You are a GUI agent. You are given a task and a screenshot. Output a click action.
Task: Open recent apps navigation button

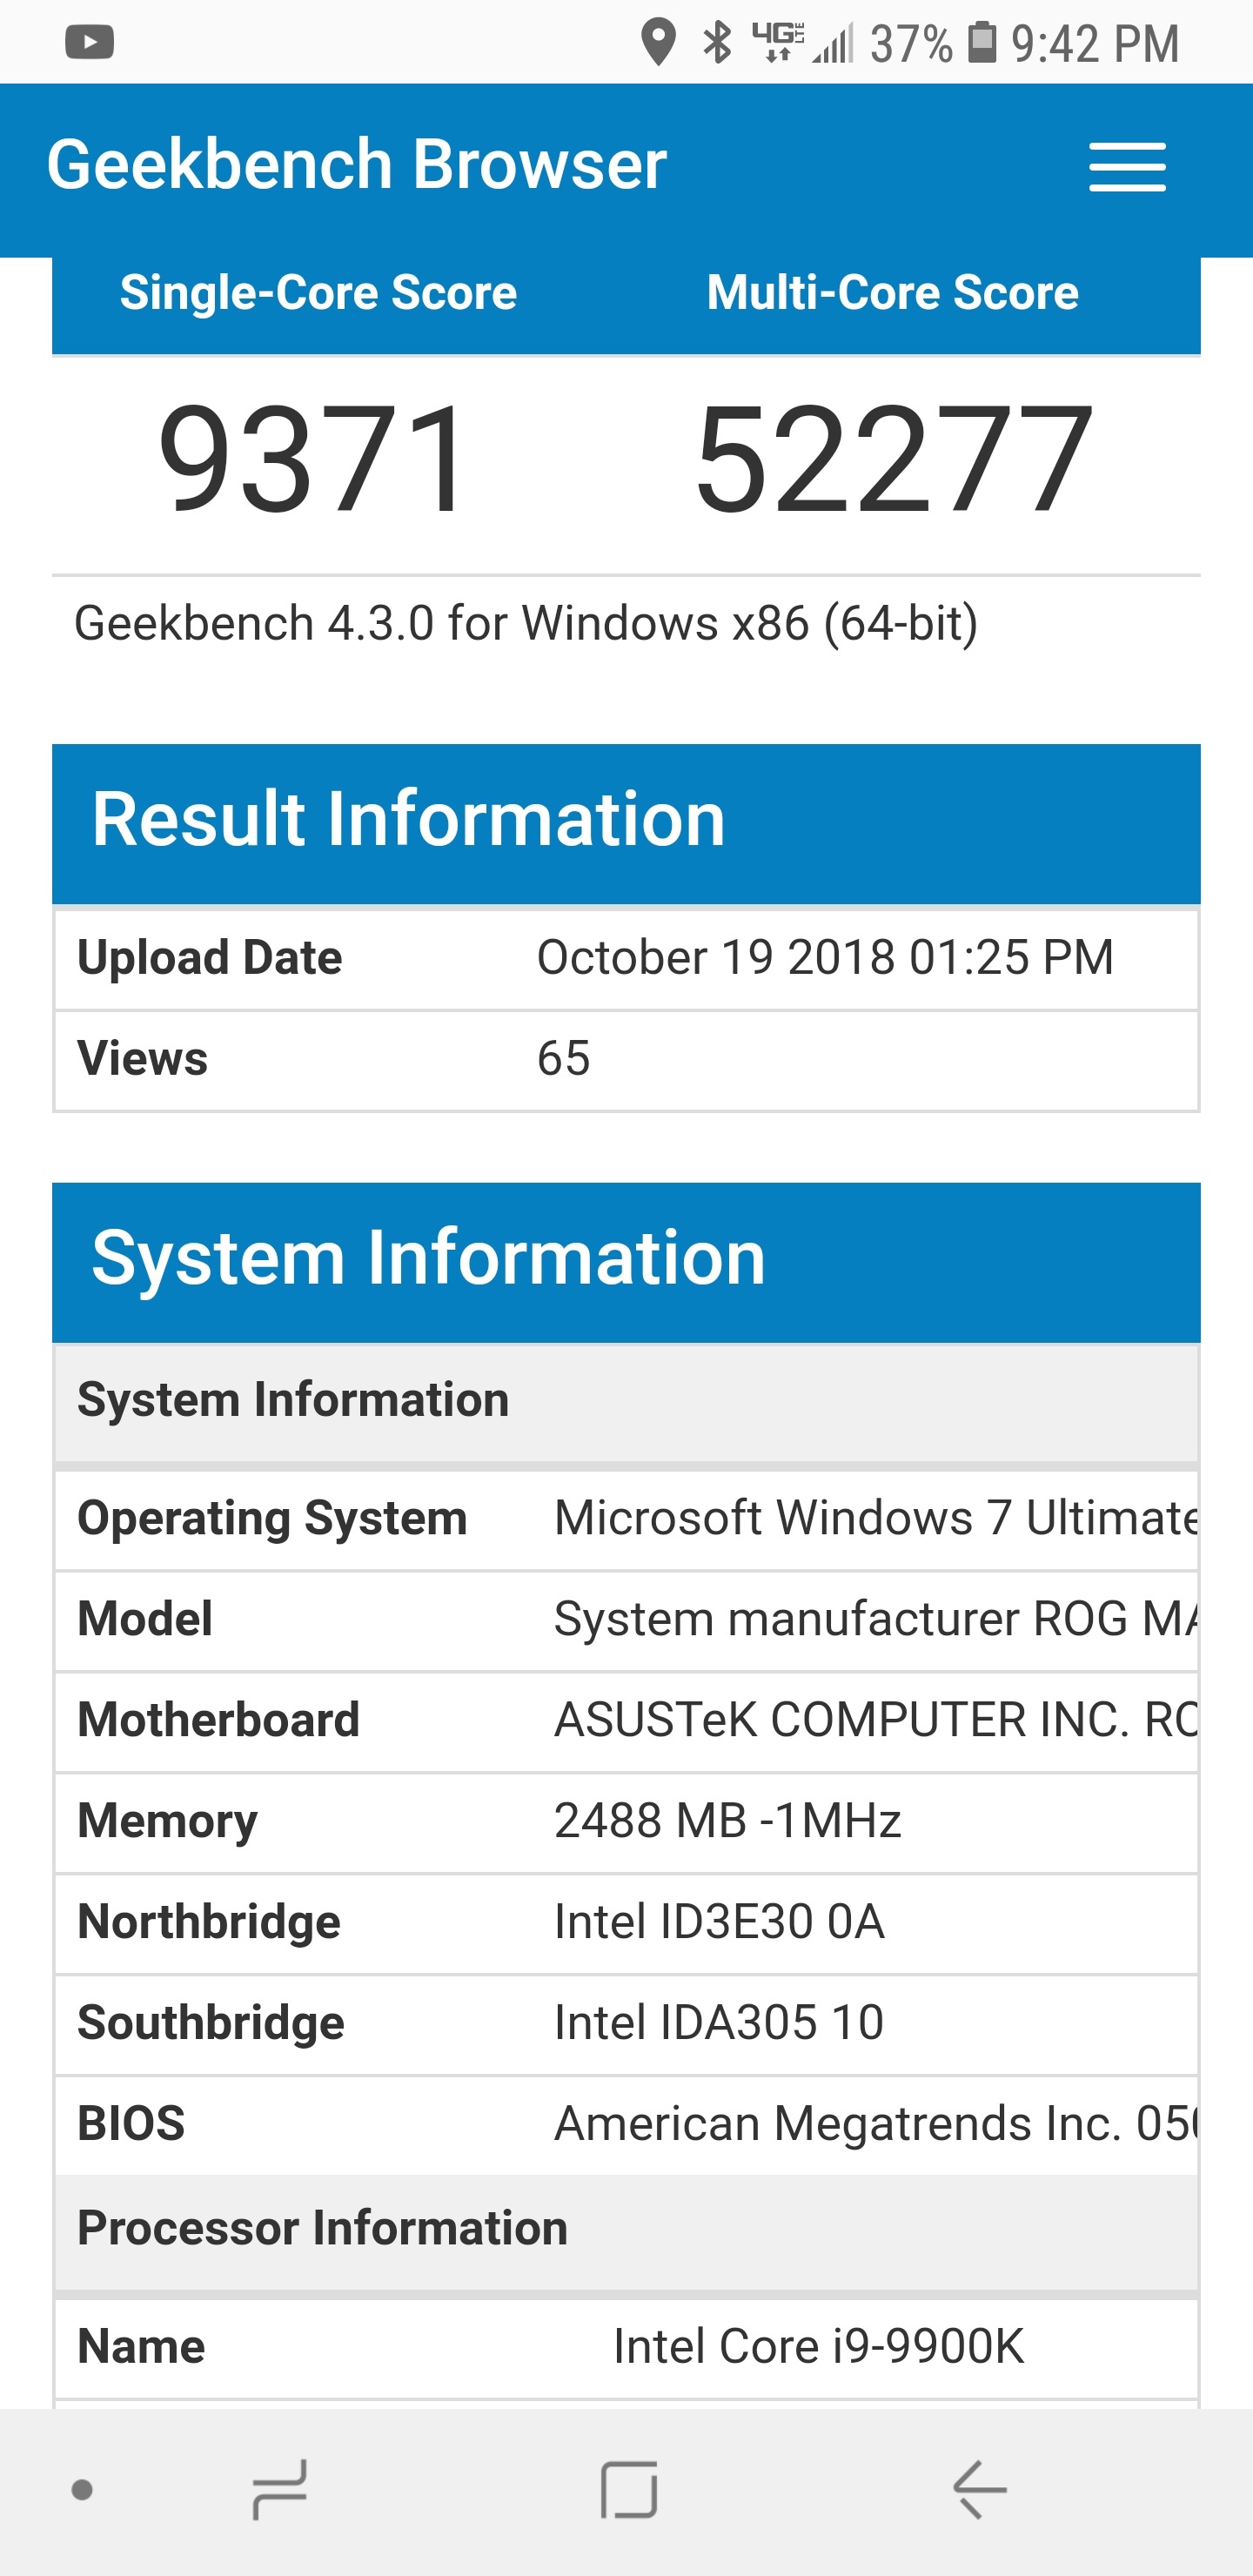[x=279, y=2489]
